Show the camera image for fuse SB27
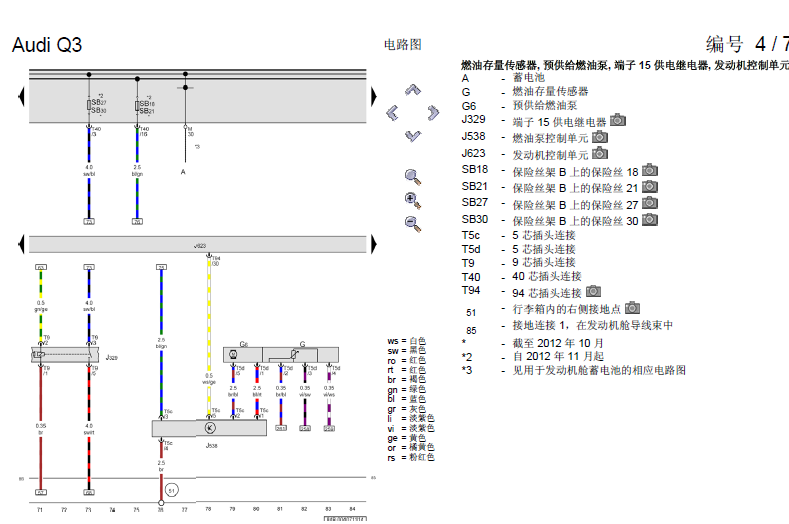789x524 pixels. click(650, 203)
